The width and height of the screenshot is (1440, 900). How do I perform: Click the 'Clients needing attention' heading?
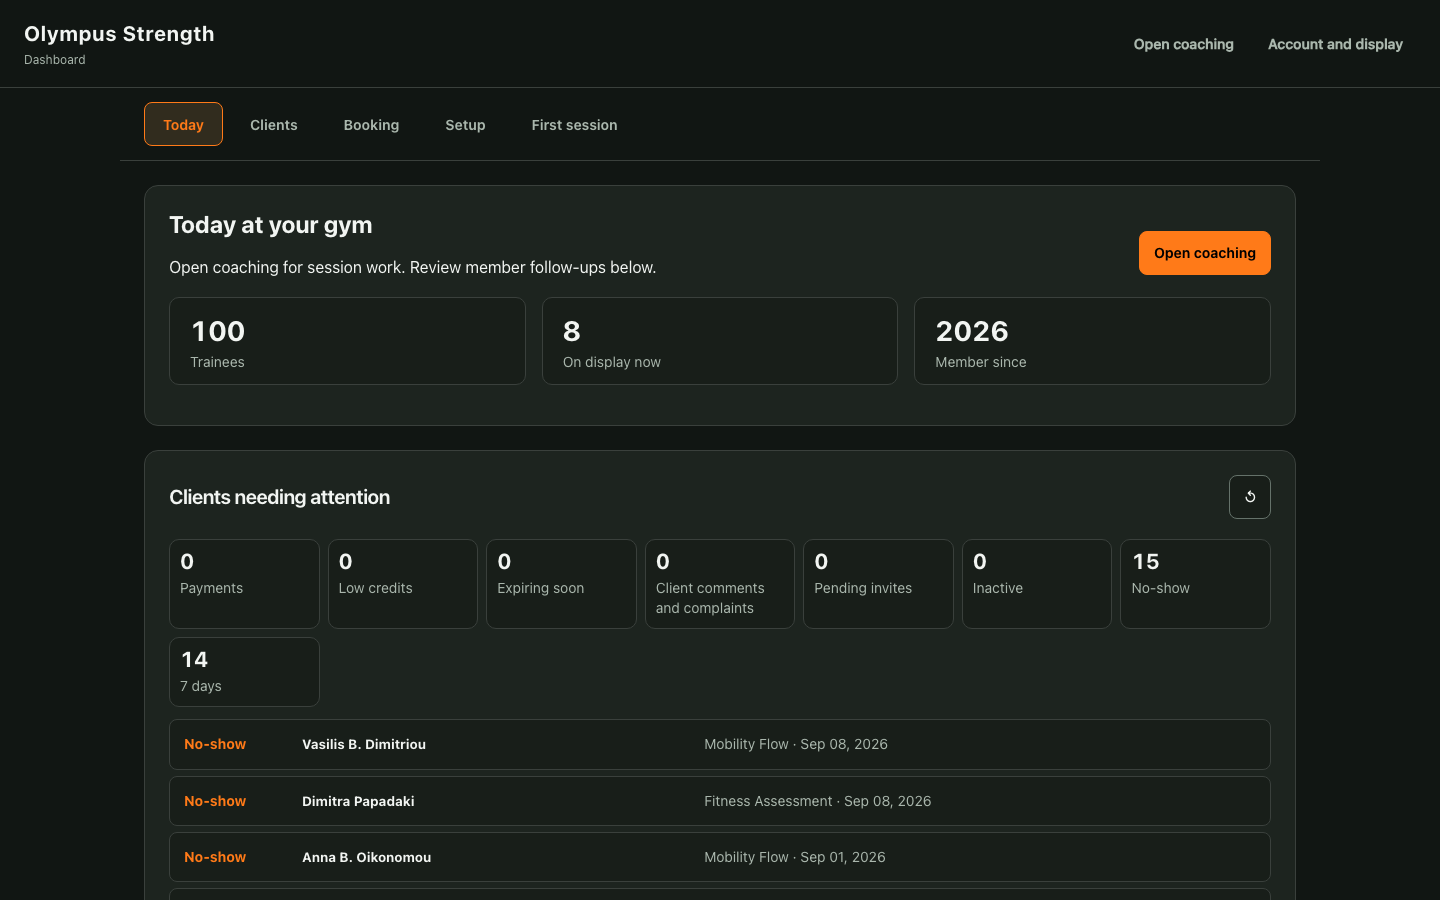tap(279, 497)
